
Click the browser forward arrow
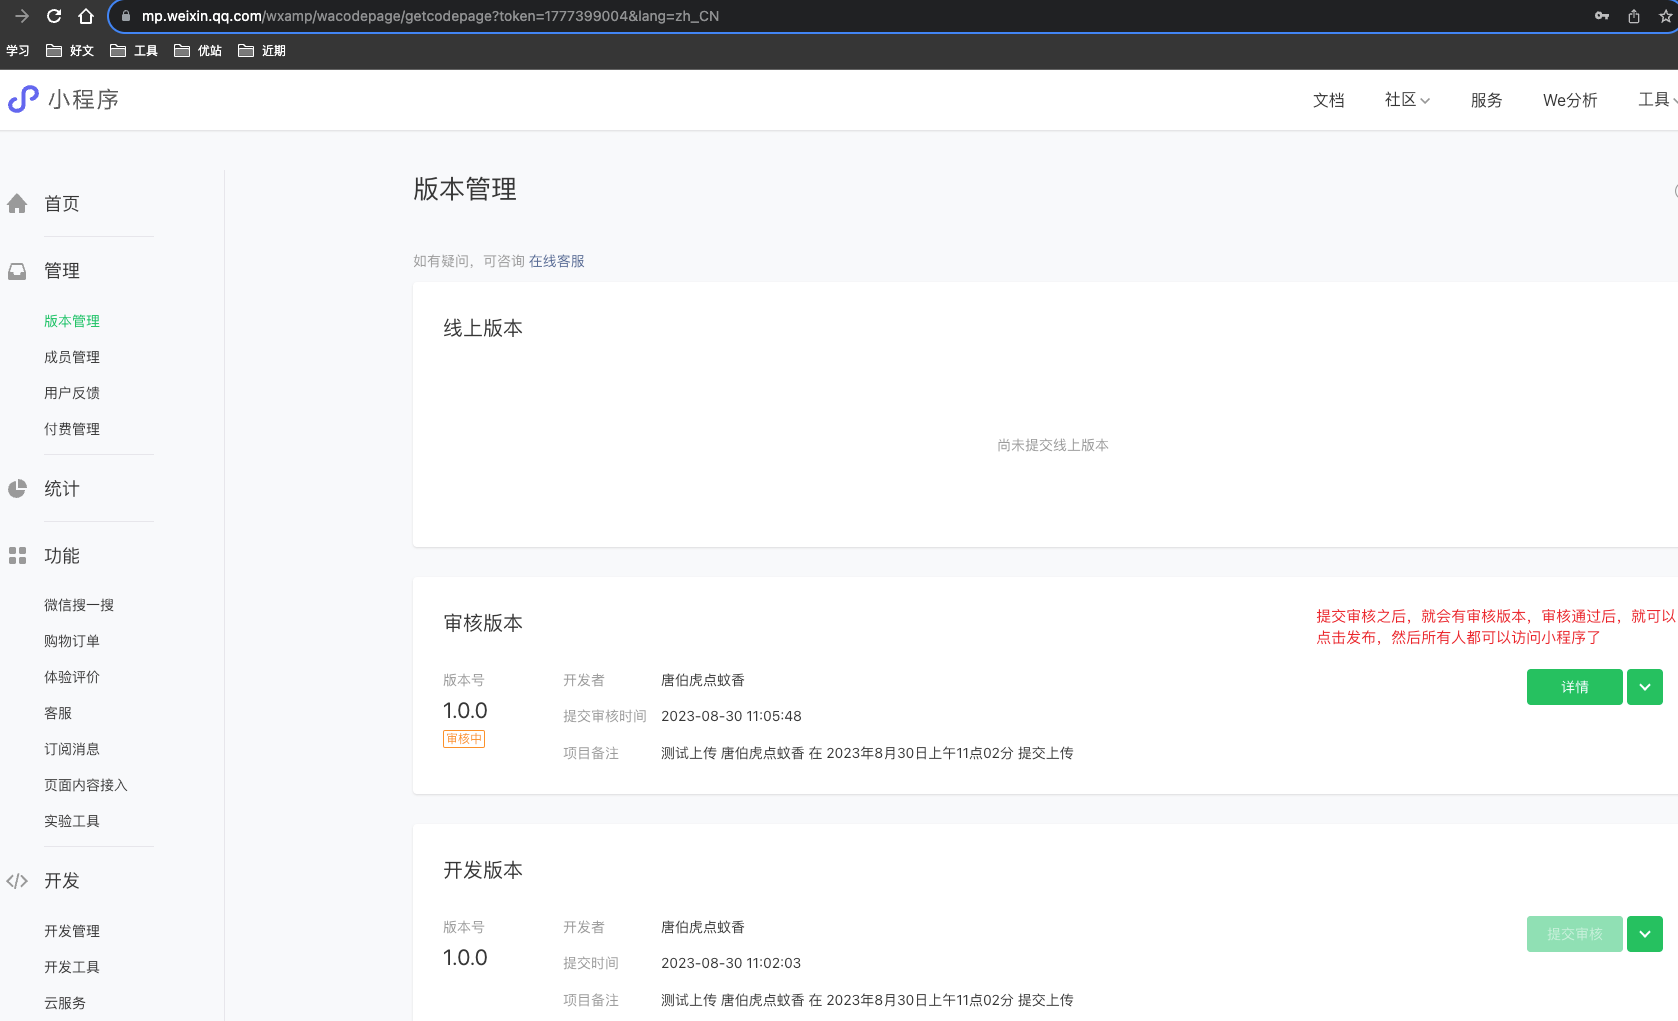22,16
